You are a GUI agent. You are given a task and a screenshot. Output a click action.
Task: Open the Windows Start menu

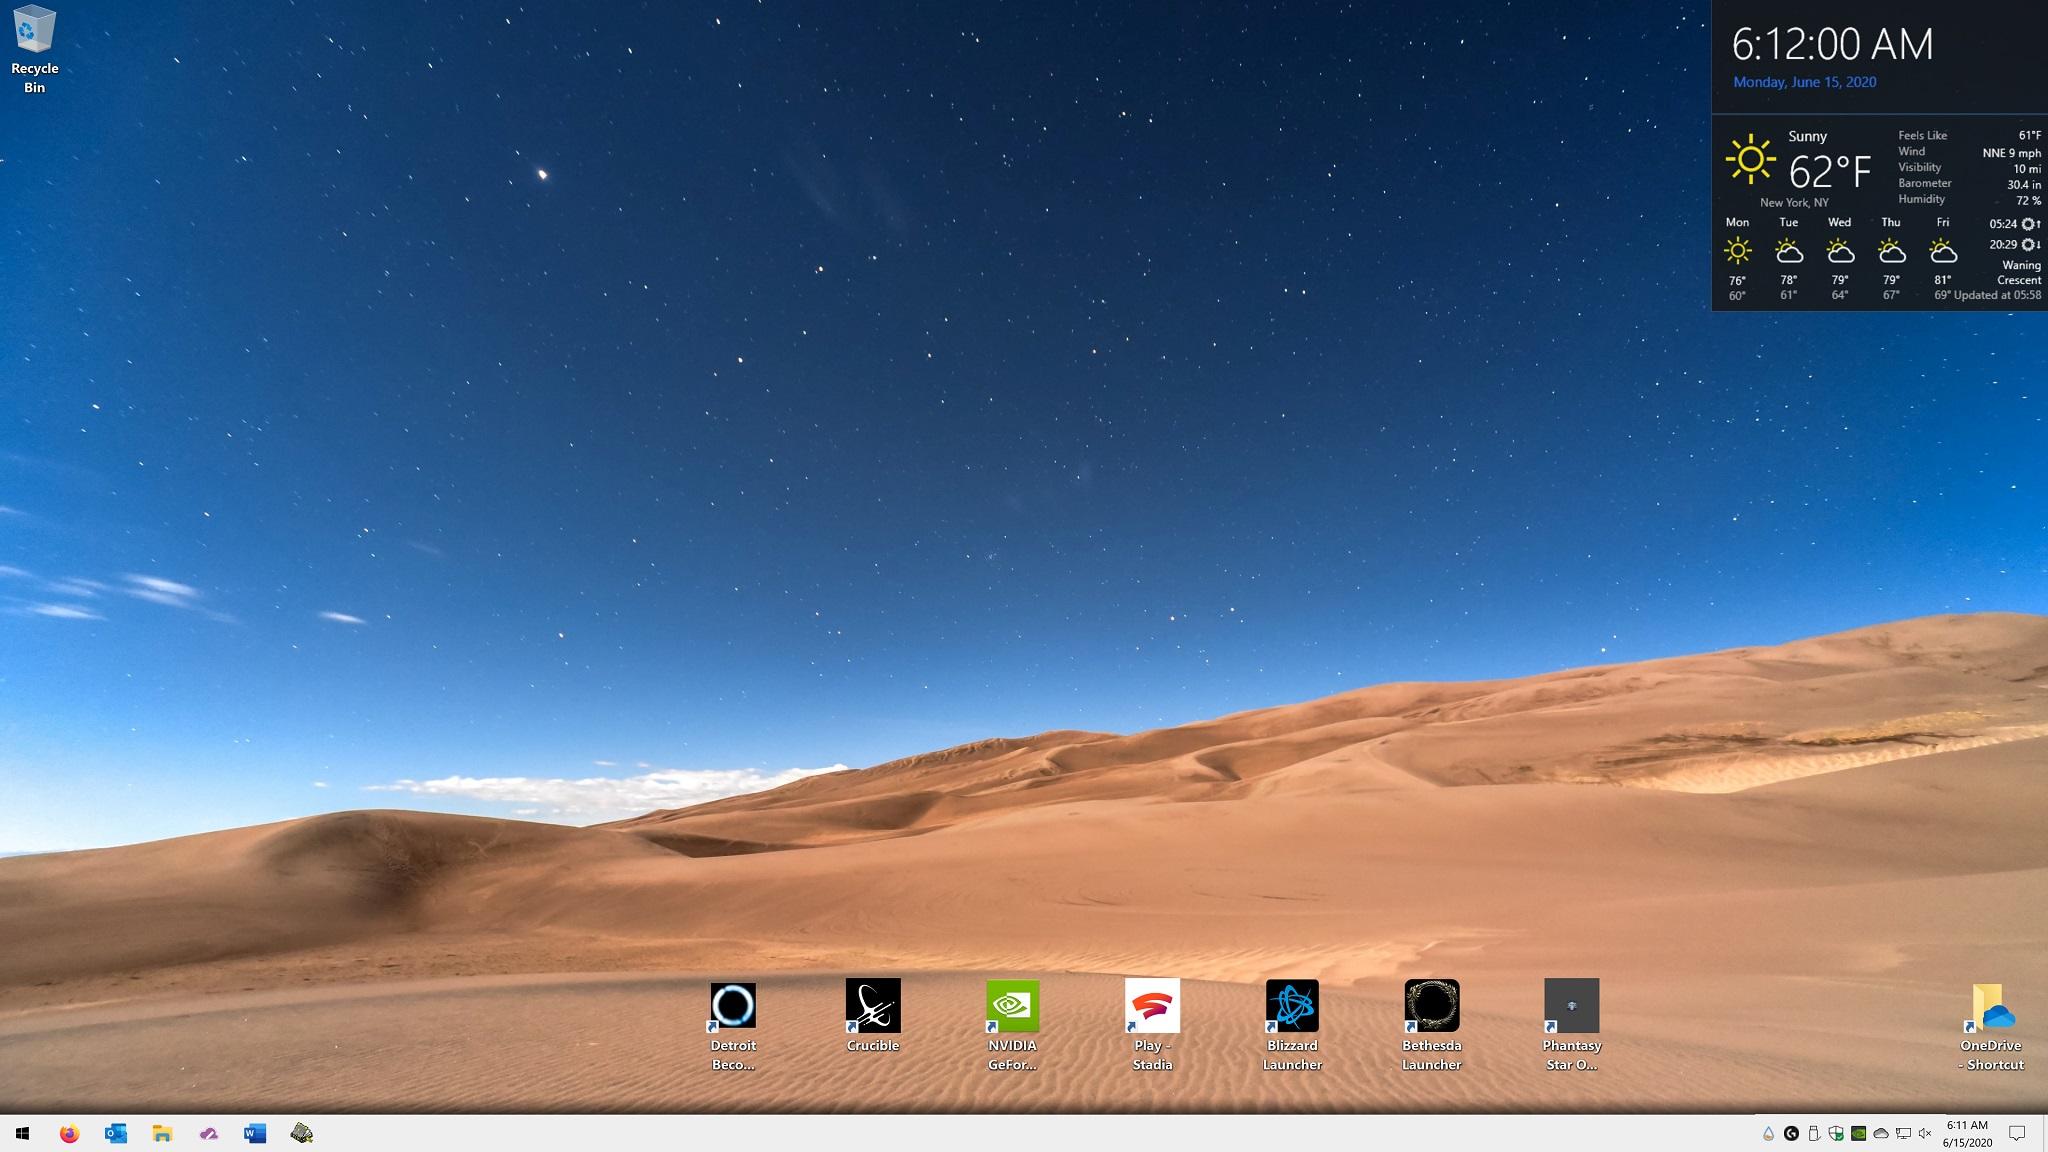[x=22, y=1133]
